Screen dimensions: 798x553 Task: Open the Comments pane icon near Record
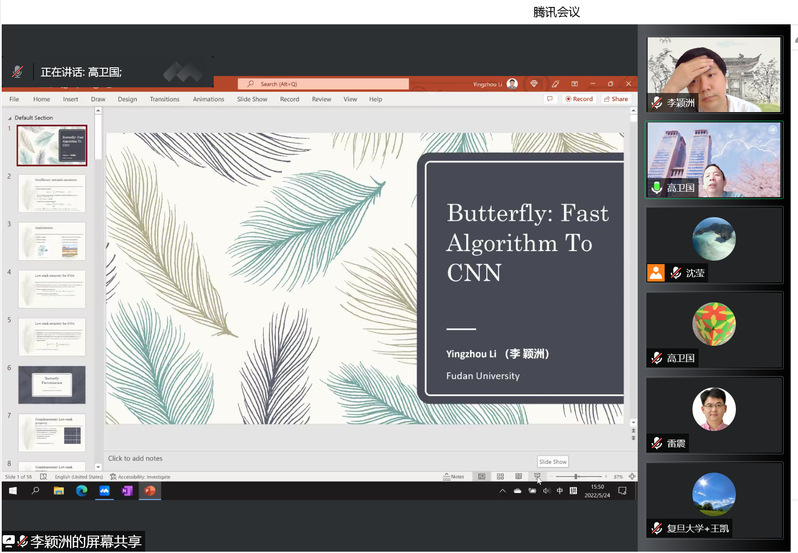(550, 99)
